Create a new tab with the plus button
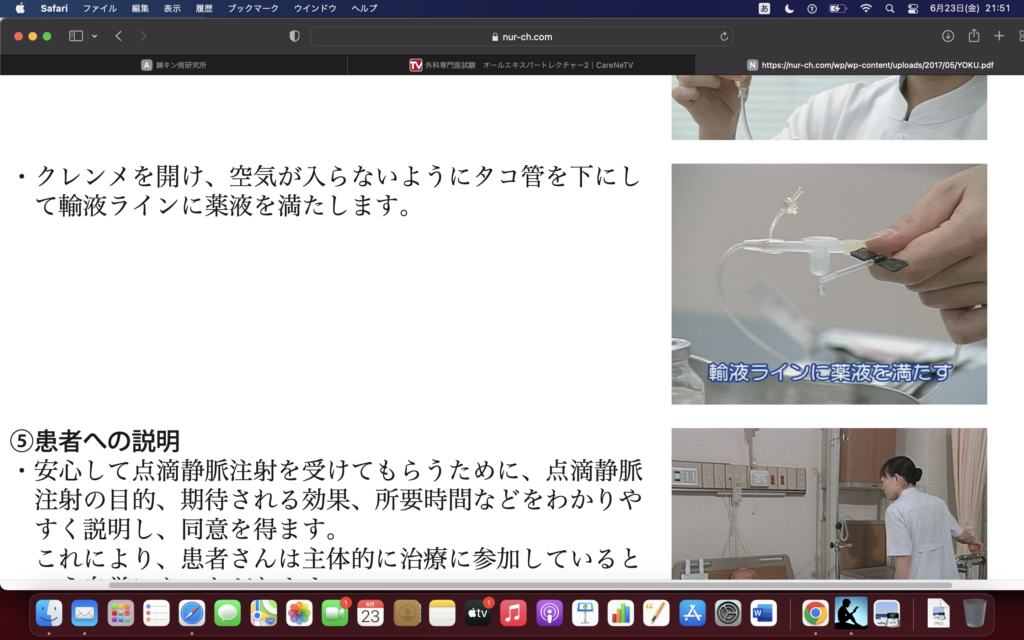The image size is (1024, 640). click(x=997, y=35)
